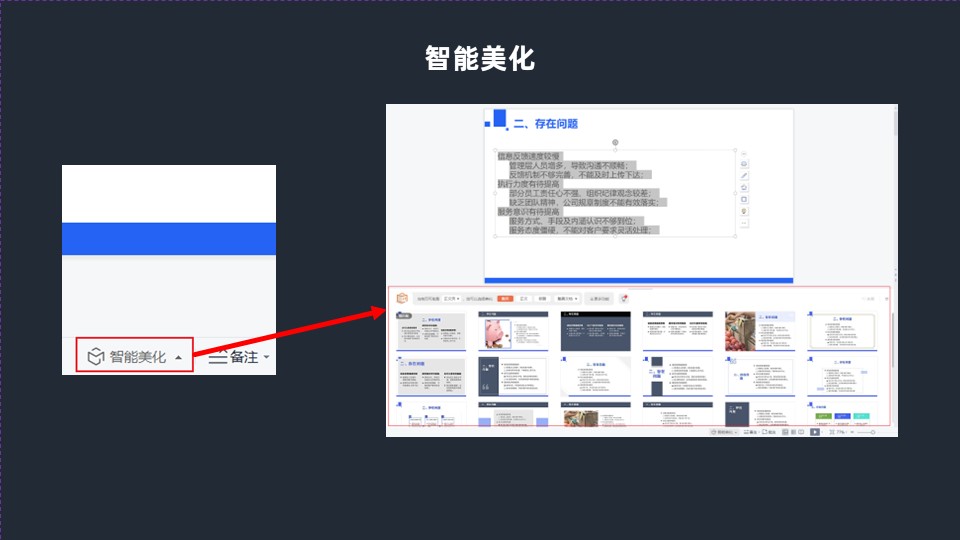
Task: Choose first-row template with fruit market photo
Action: 760,331
